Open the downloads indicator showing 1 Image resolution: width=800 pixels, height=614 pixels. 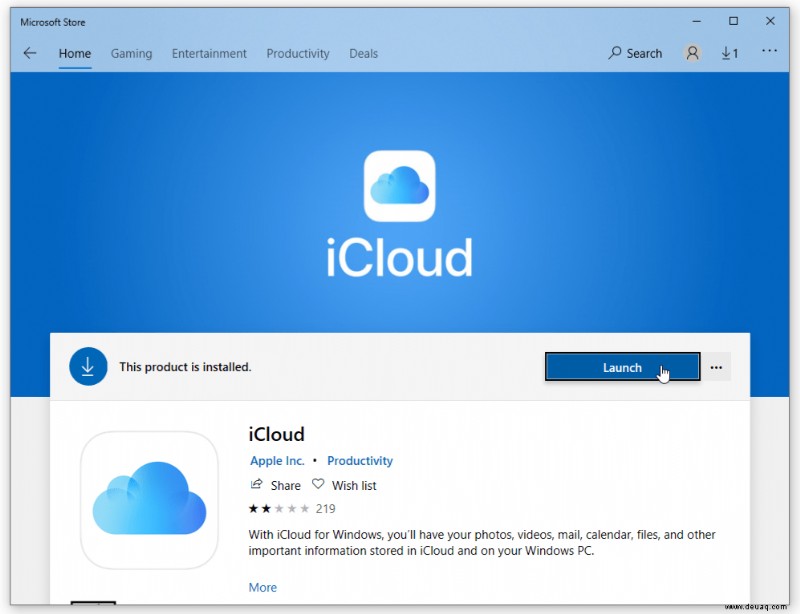(730, 53)
